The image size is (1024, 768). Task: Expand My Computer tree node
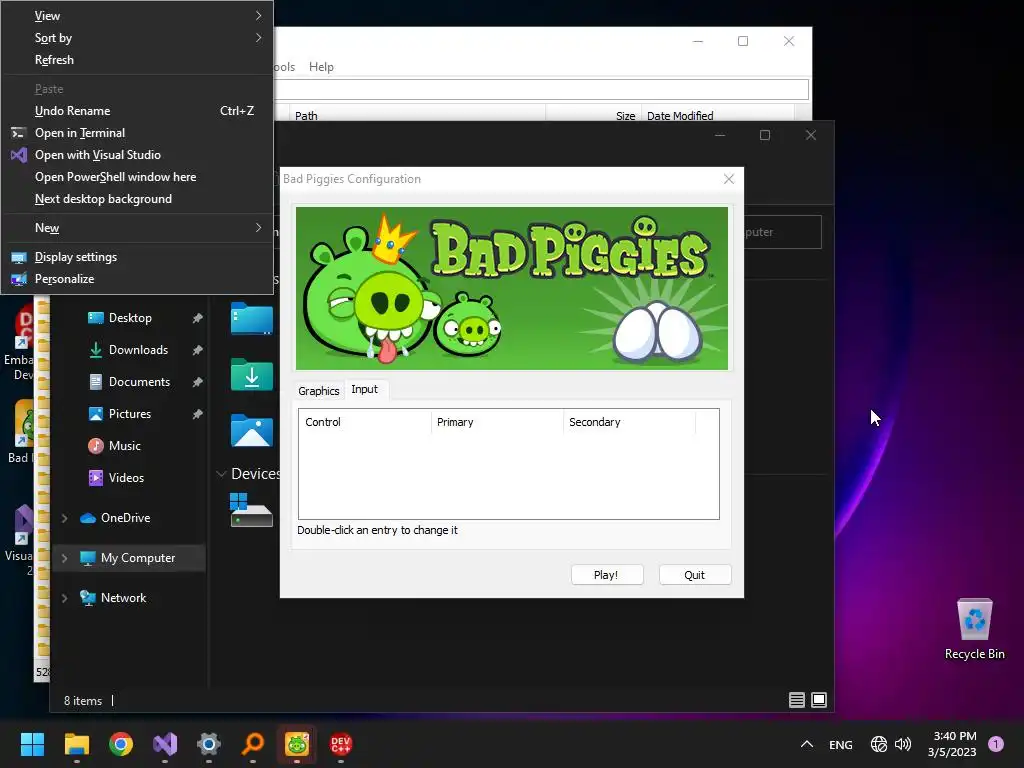click(64, 558)
